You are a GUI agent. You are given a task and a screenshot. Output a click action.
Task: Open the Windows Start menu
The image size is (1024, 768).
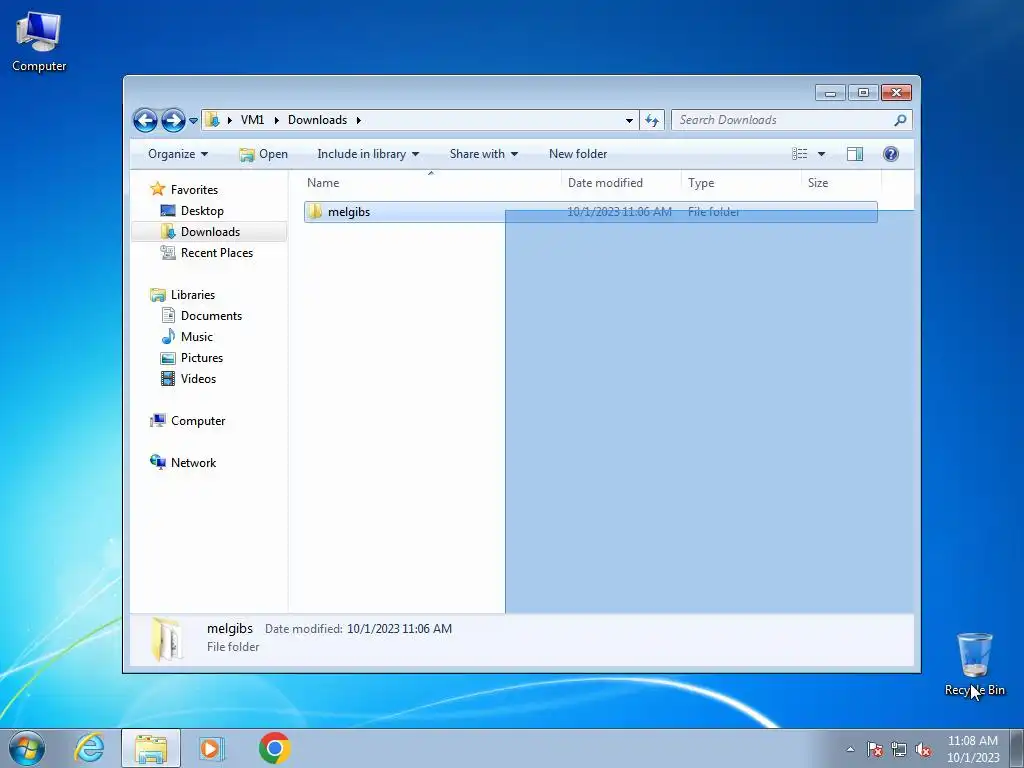pyautogui.click(x=27, y=748)
